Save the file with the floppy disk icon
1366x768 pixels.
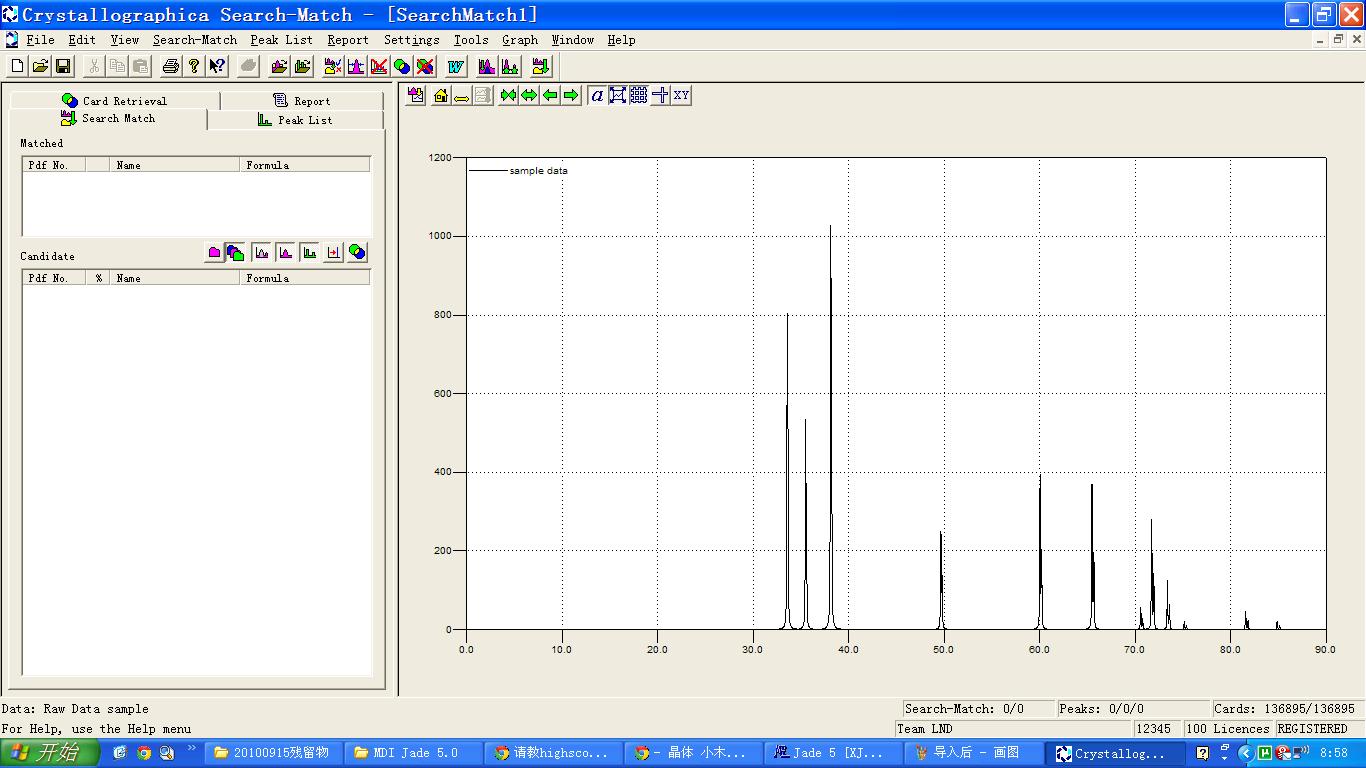click(63, 67)
